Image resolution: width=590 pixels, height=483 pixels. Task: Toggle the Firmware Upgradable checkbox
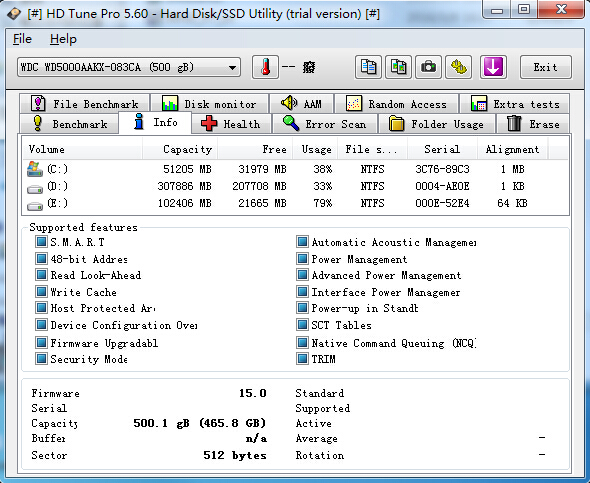[x=41, y=342]
